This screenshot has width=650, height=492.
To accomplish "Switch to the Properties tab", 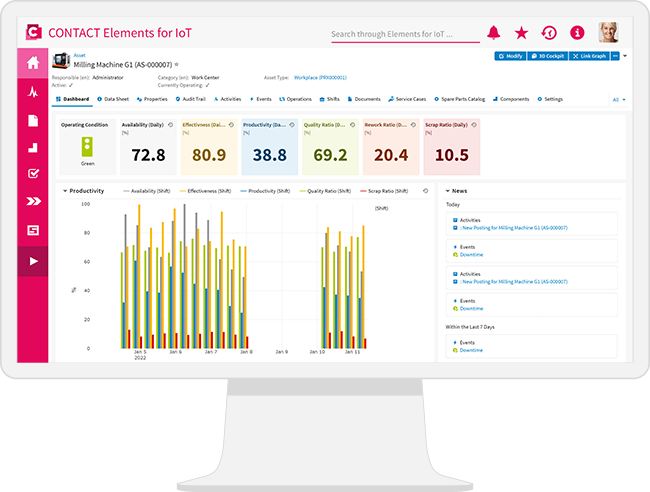I will coord(152,99).
